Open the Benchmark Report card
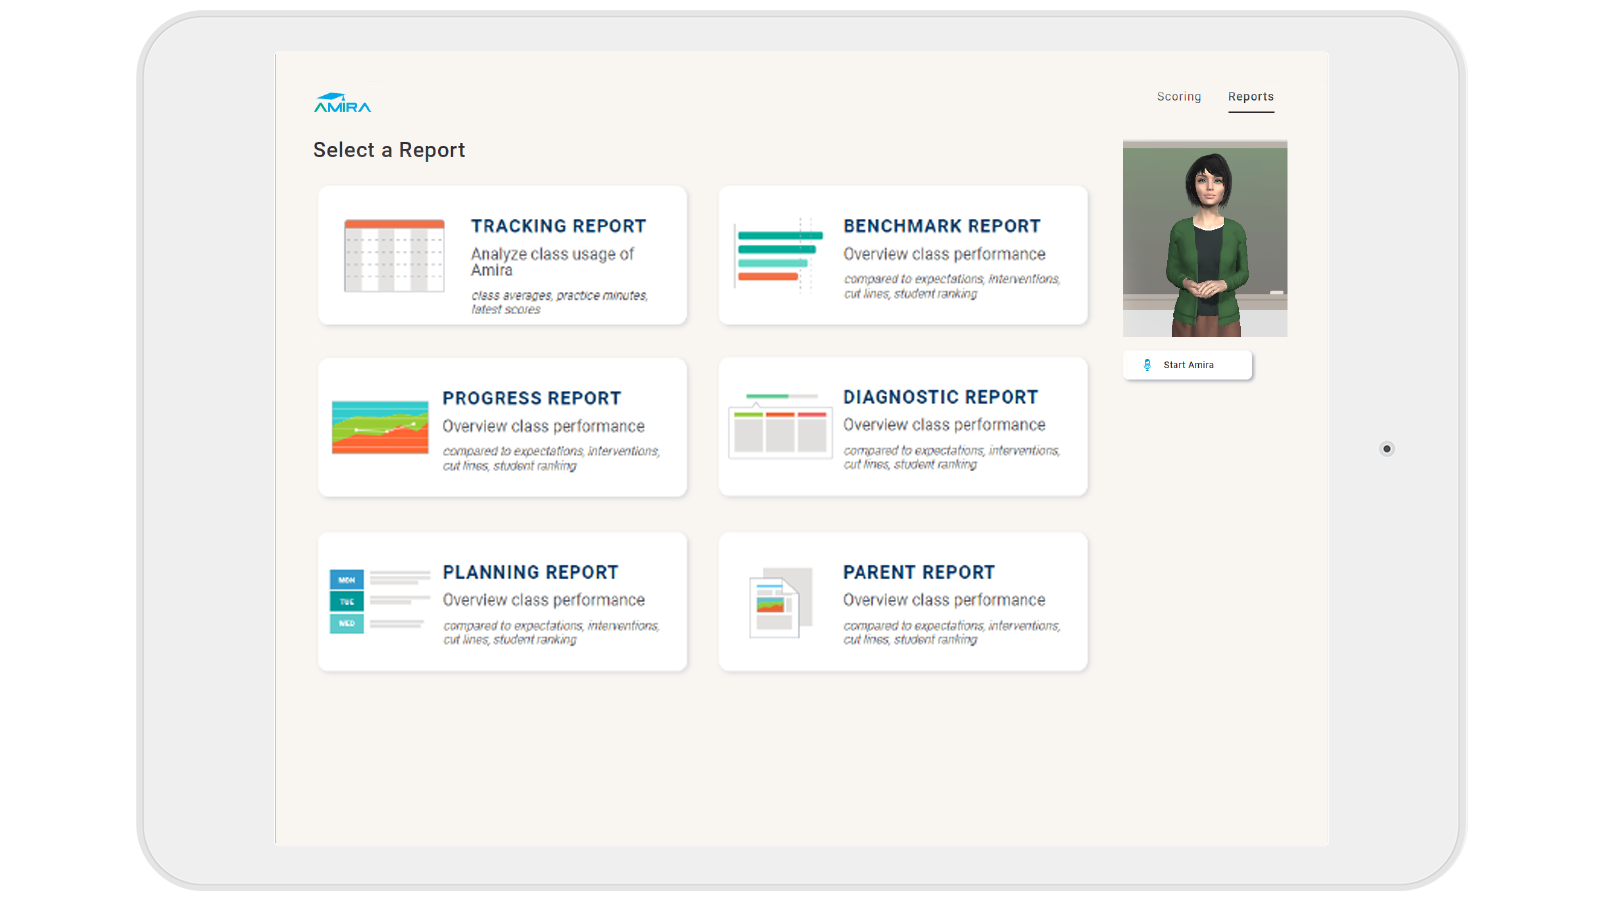Image resolution: width=1600 pixels, height=900 pixels. [902, 255]
